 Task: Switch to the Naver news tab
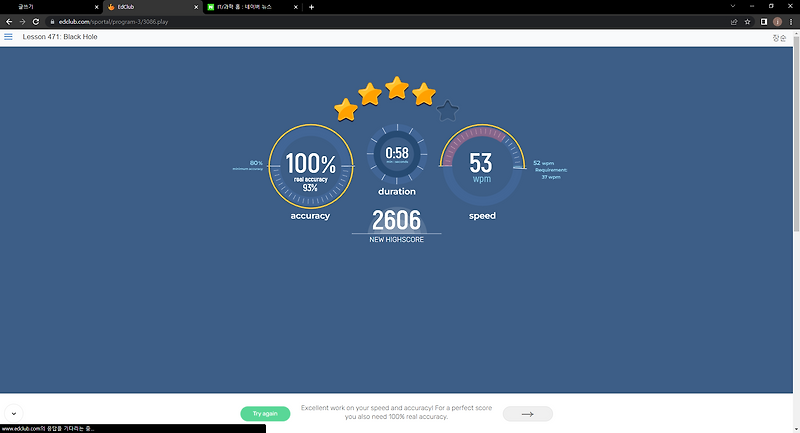pyautogui.click(x=253, y=7)
